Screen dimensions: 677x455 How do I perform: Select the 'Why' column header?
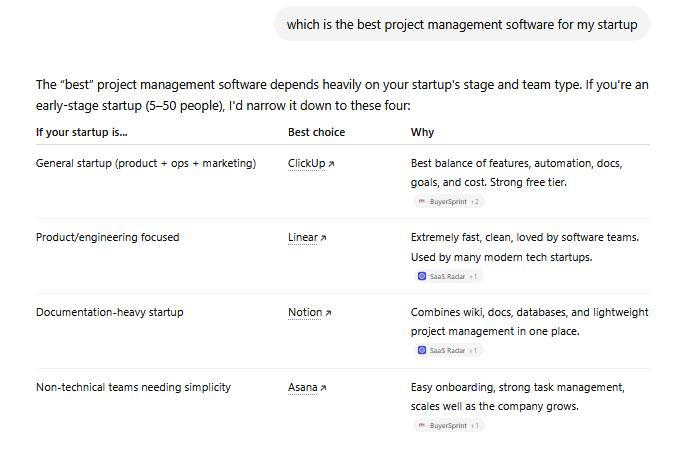pyautogui.click(x=422, y=132)
